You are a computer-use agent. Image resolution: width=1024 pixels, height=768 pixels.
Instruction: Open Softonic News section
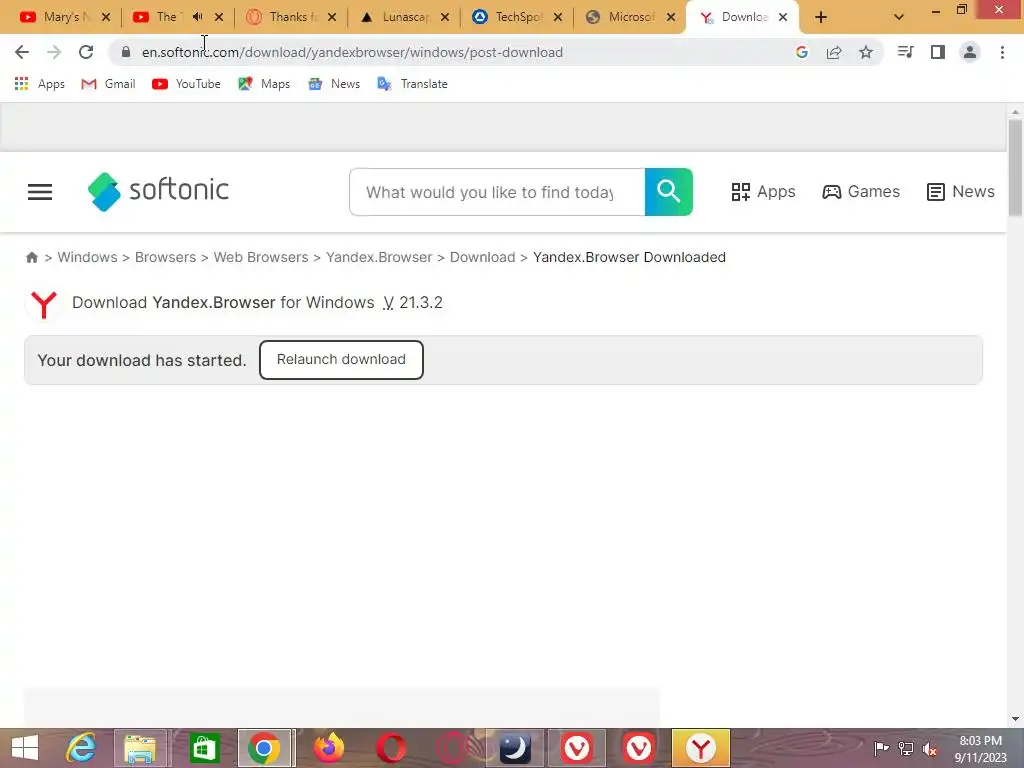point(961,192)
